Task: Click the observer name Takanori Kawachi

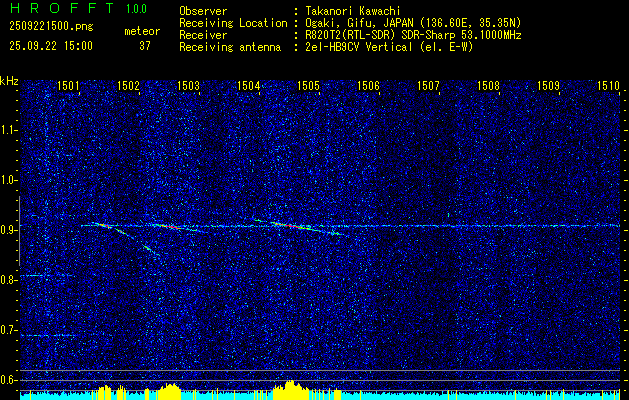Action: click(x=353, y=11)
